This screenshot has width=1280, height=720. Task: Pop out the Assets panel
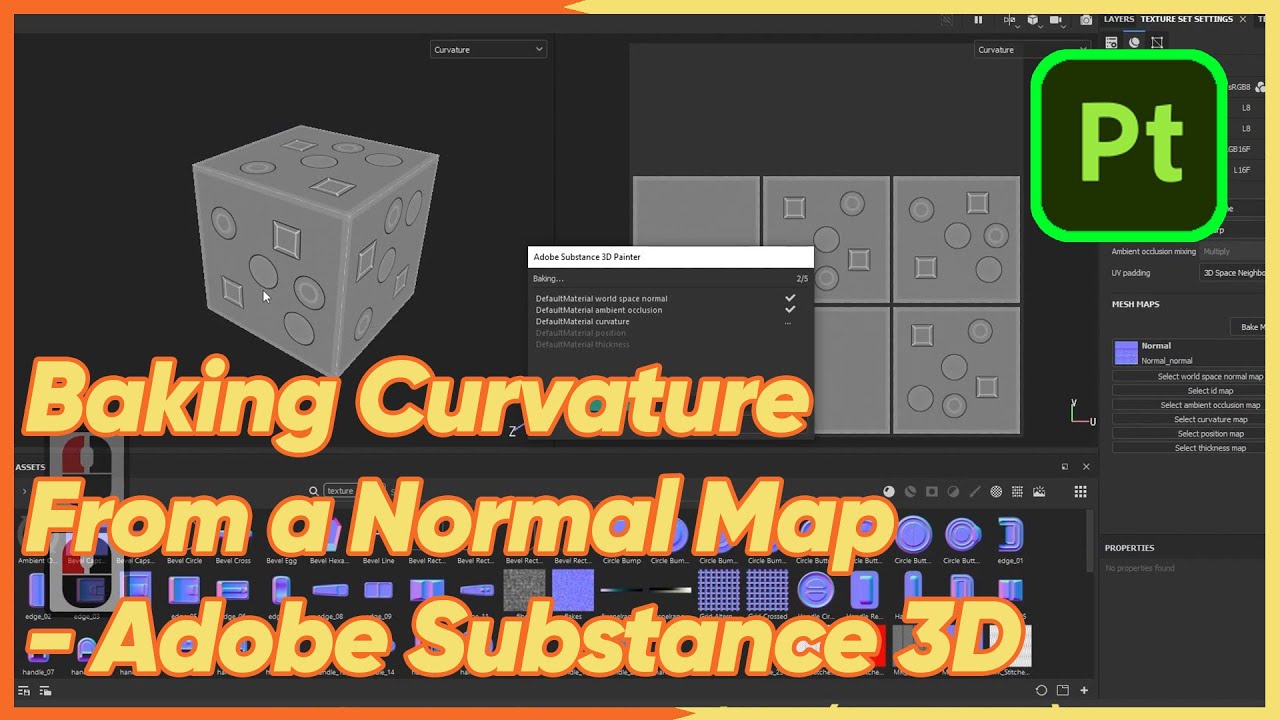tap(1064, 467)
